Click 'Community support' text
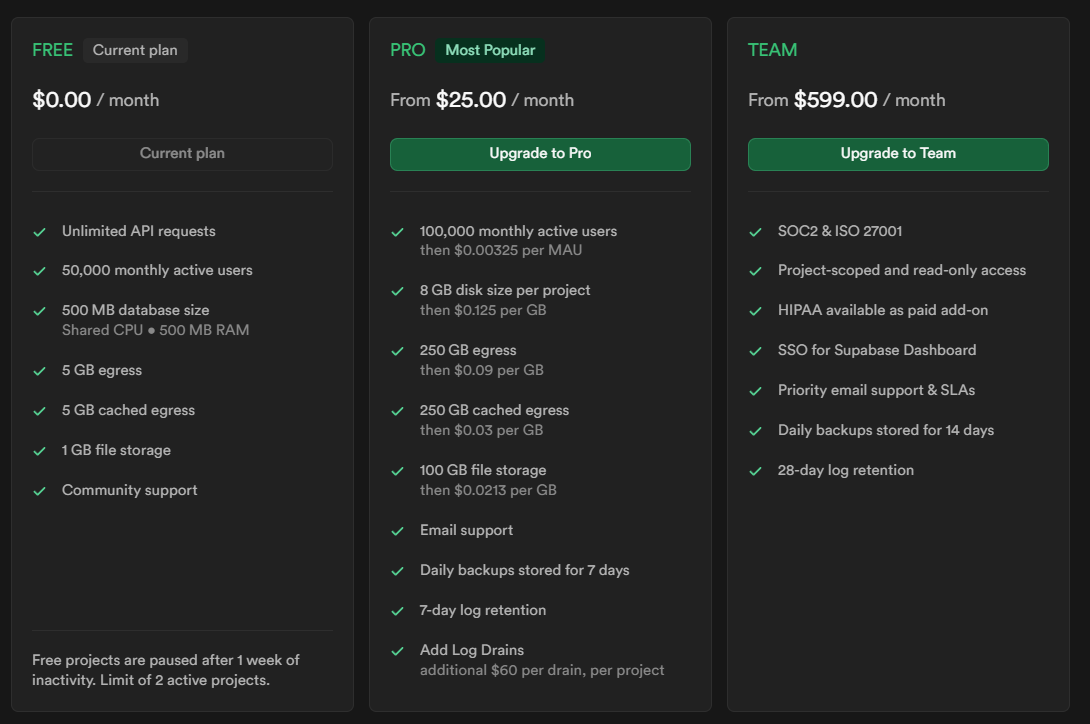Viewport: 1090px width, 724px height. pos(129,490)
